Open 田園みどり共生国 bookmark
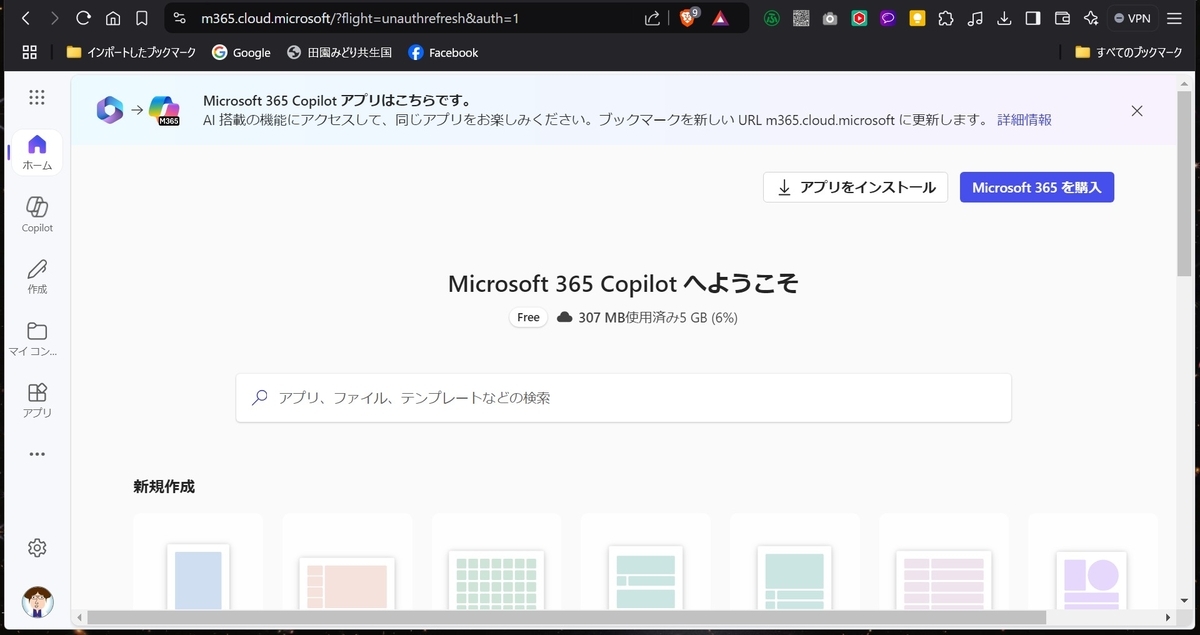This screenshot has height=635, width=1200. pos(339,52)
